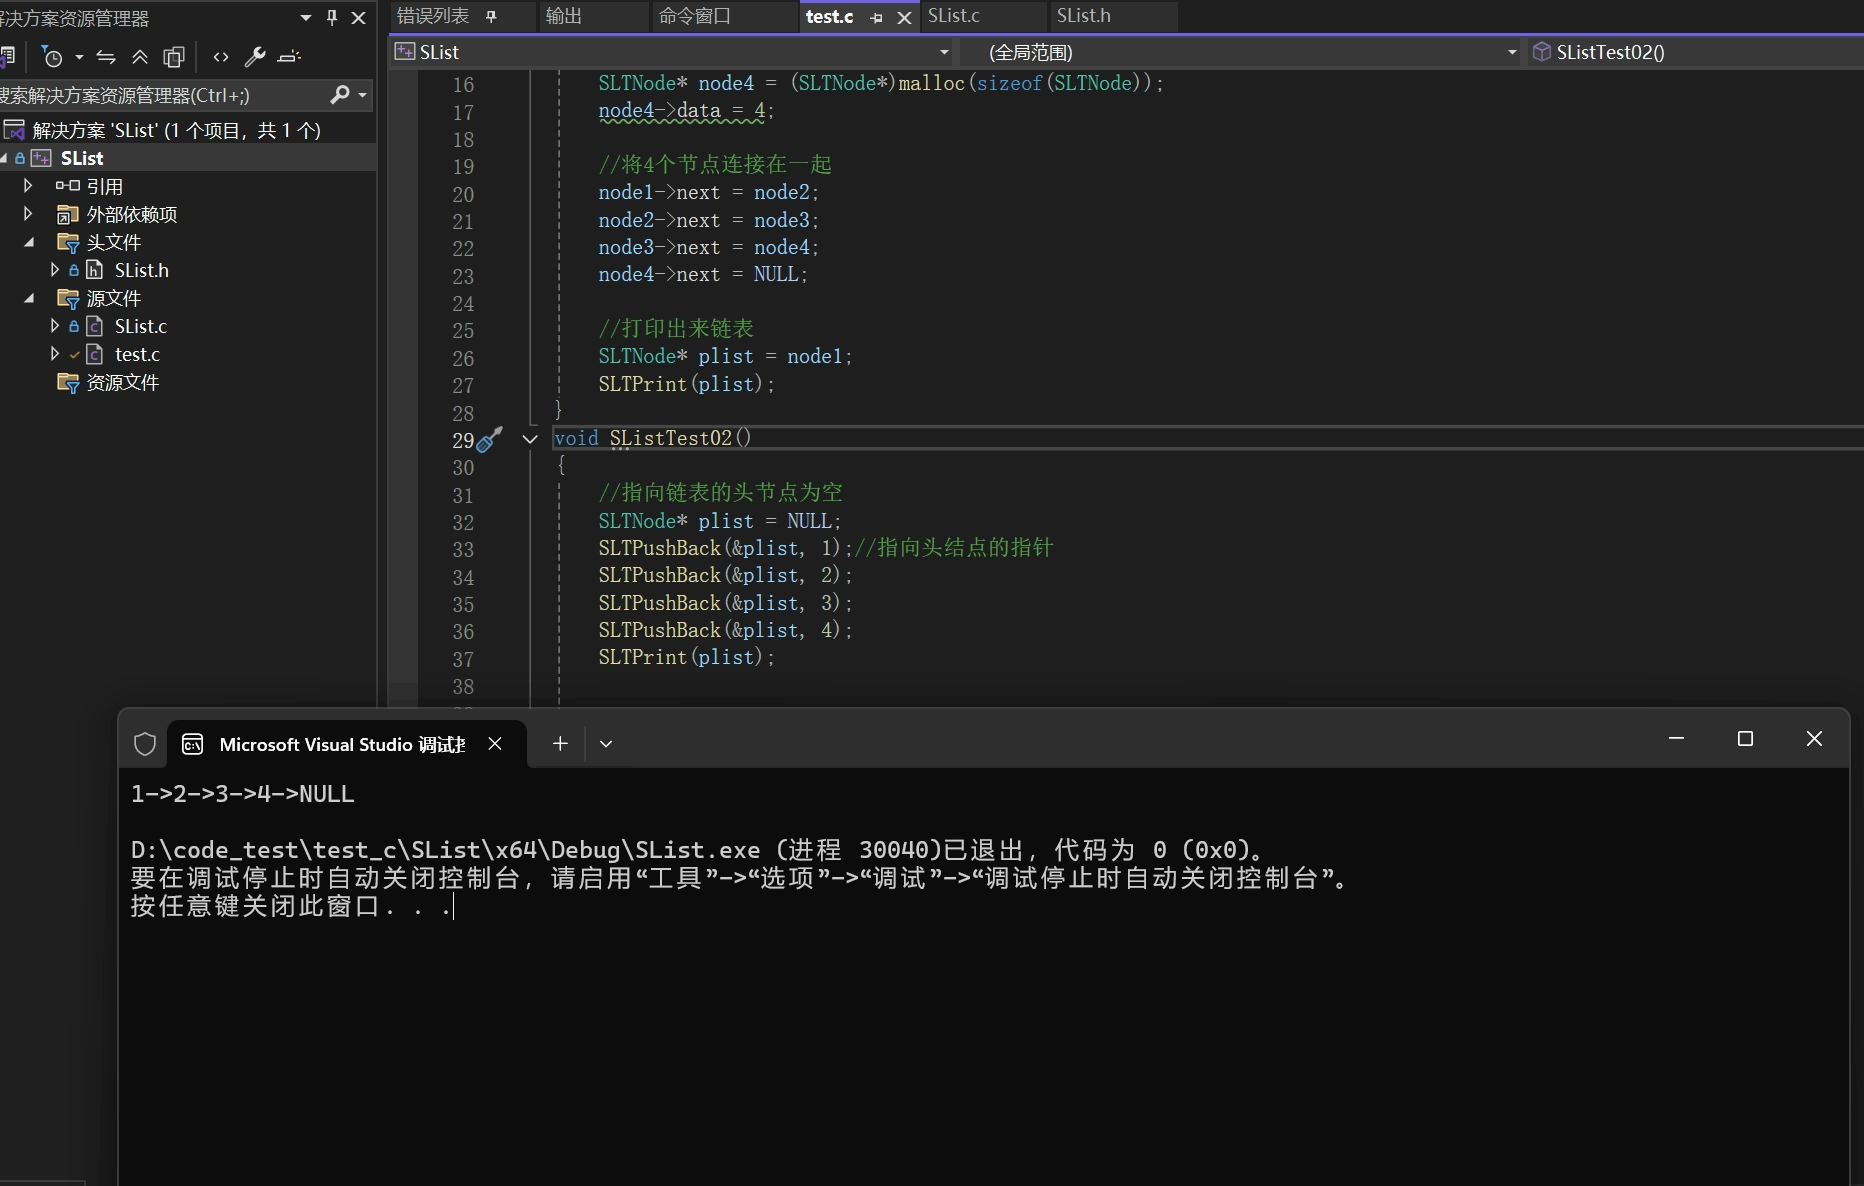The height and width of the screenshot is (1186, 1864).
Task: Click the SList C++ project icon in tree
Action: 41,158
